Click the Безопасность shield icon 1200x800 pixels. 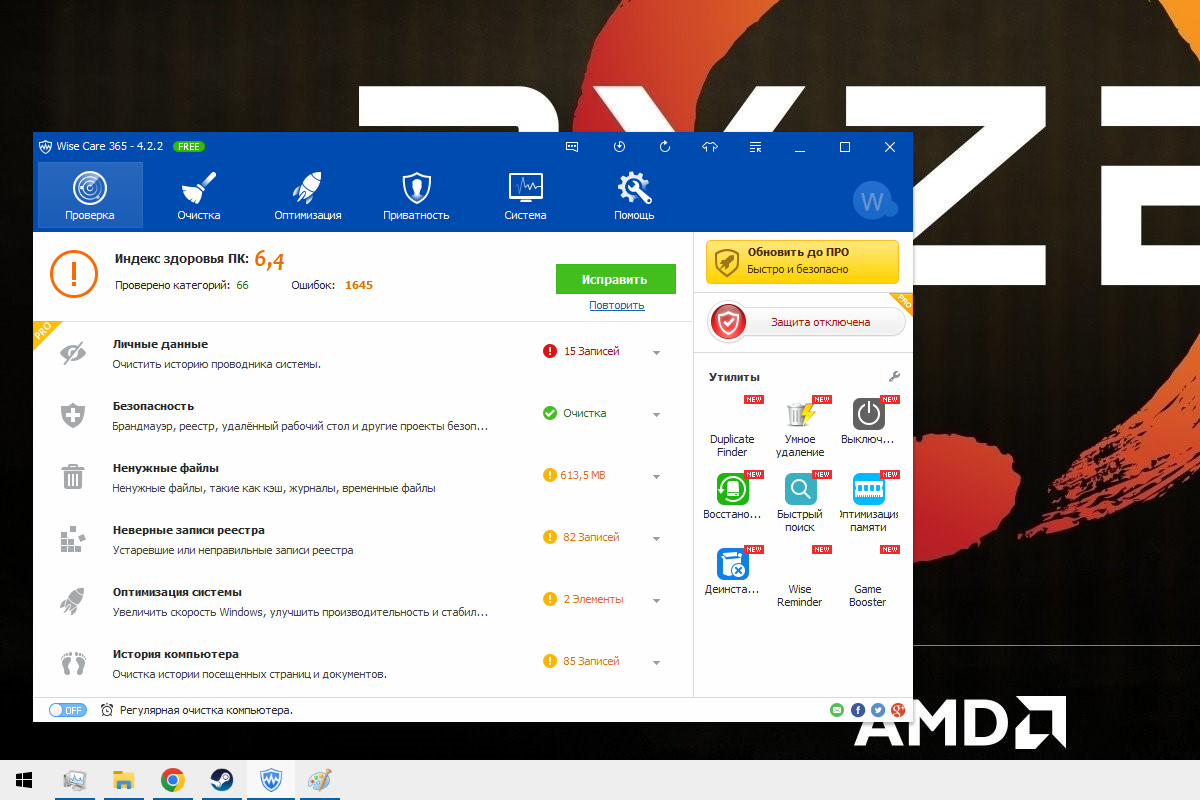point(73,415)
